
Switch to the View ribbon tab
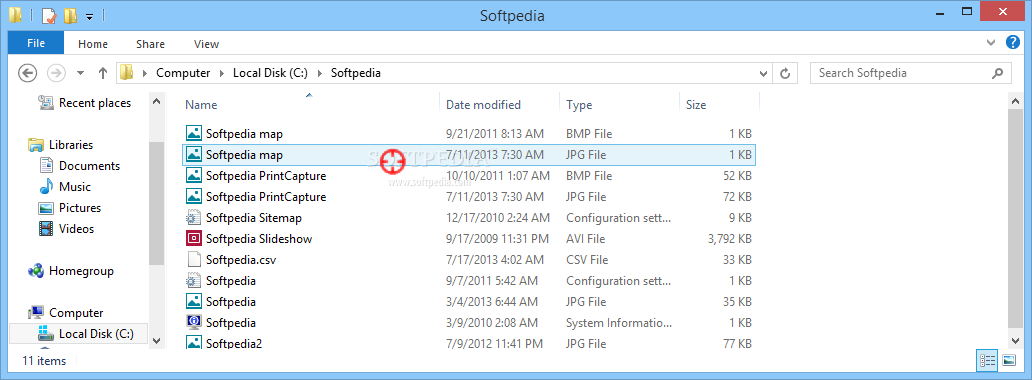[206, 44]
